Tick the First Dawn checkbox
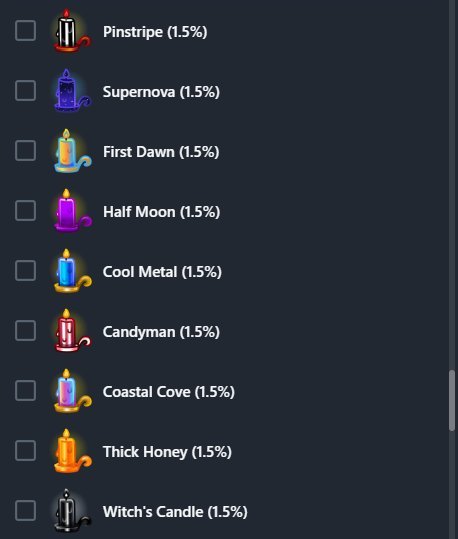Screen dimensions: 458x539 point(25,151)
